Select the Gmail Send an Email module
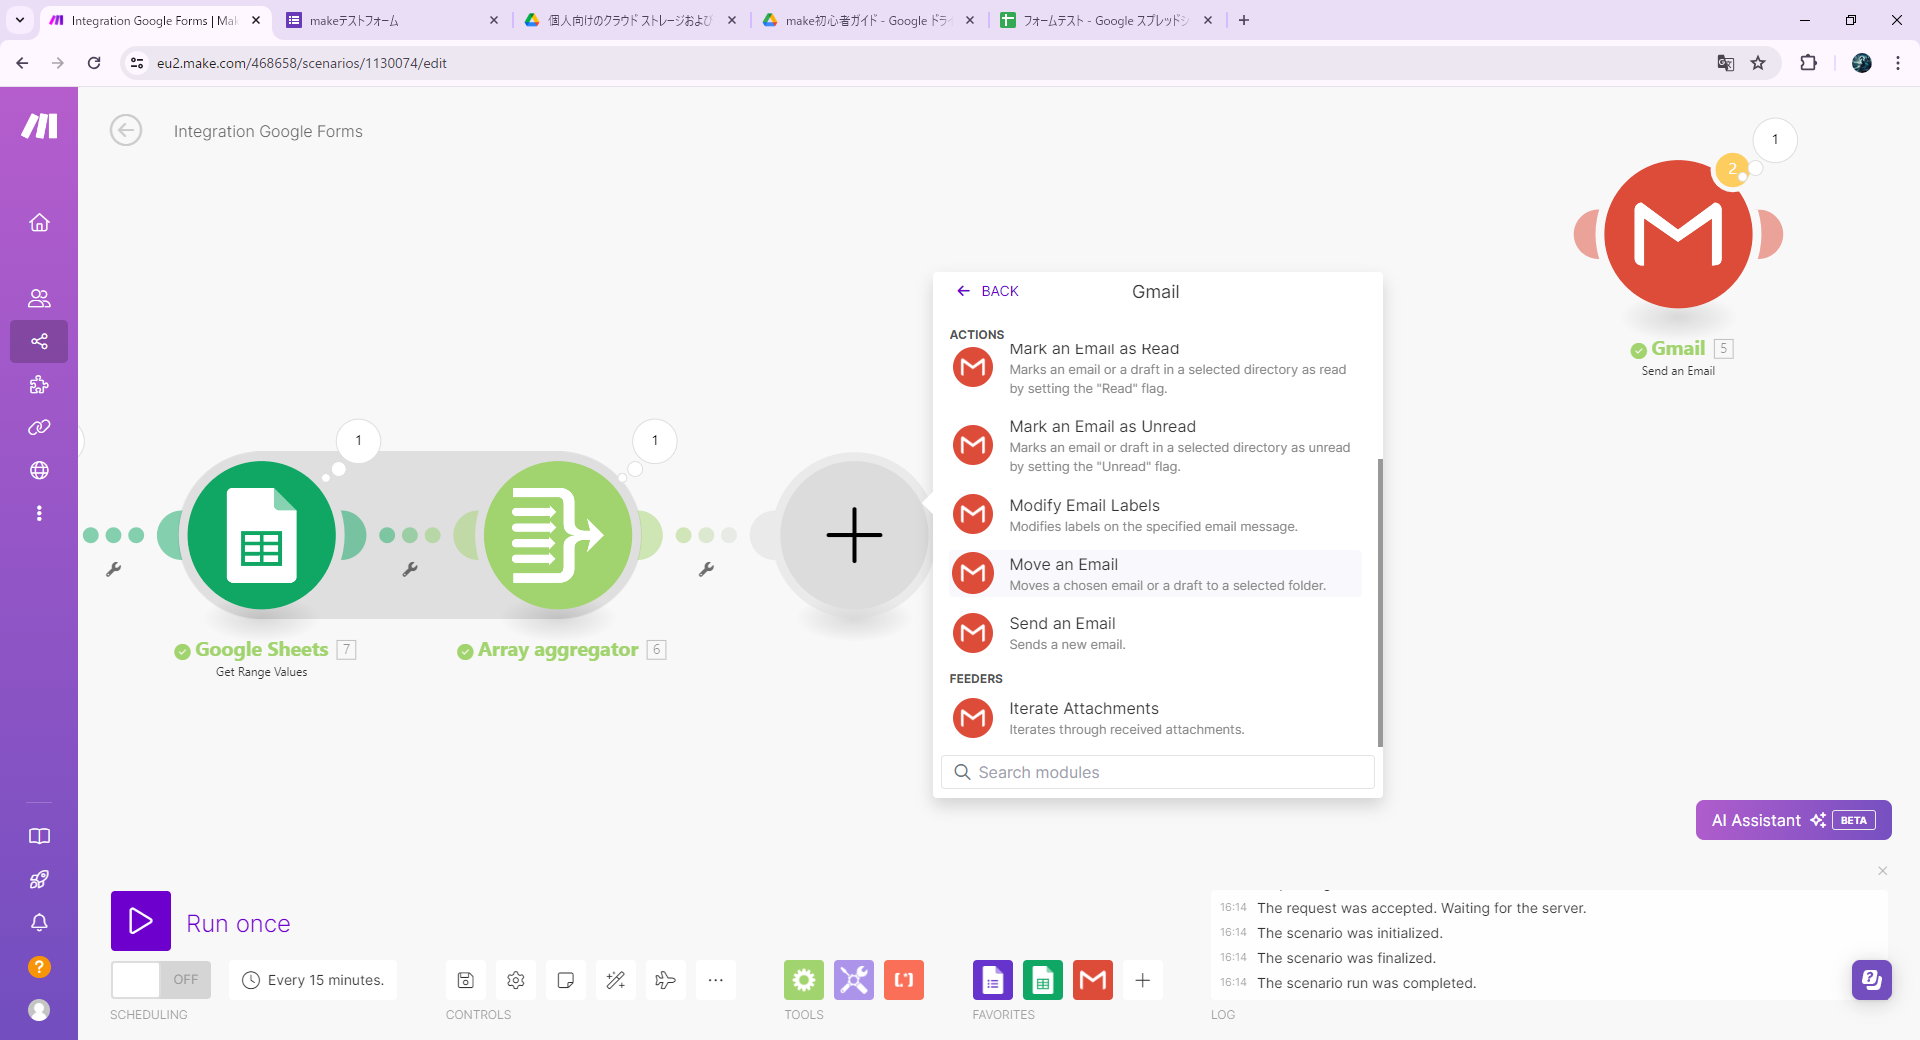1920x1040 pixels. (x=1678, y=234)
